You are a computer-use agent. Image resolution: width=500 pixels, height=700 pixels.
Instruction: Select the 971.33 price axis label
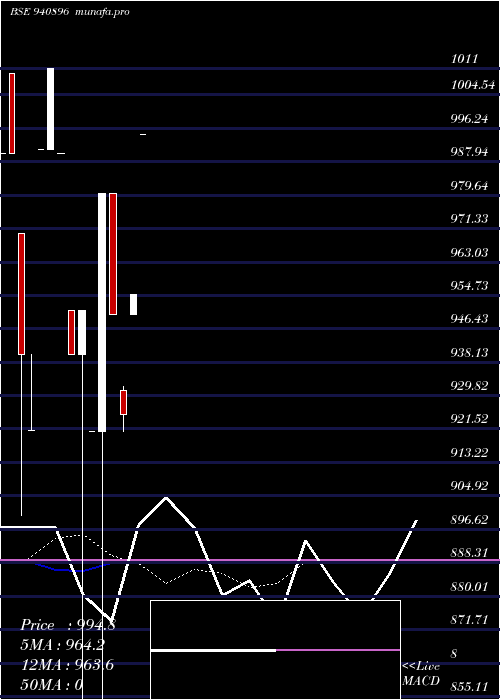point(469,219)
